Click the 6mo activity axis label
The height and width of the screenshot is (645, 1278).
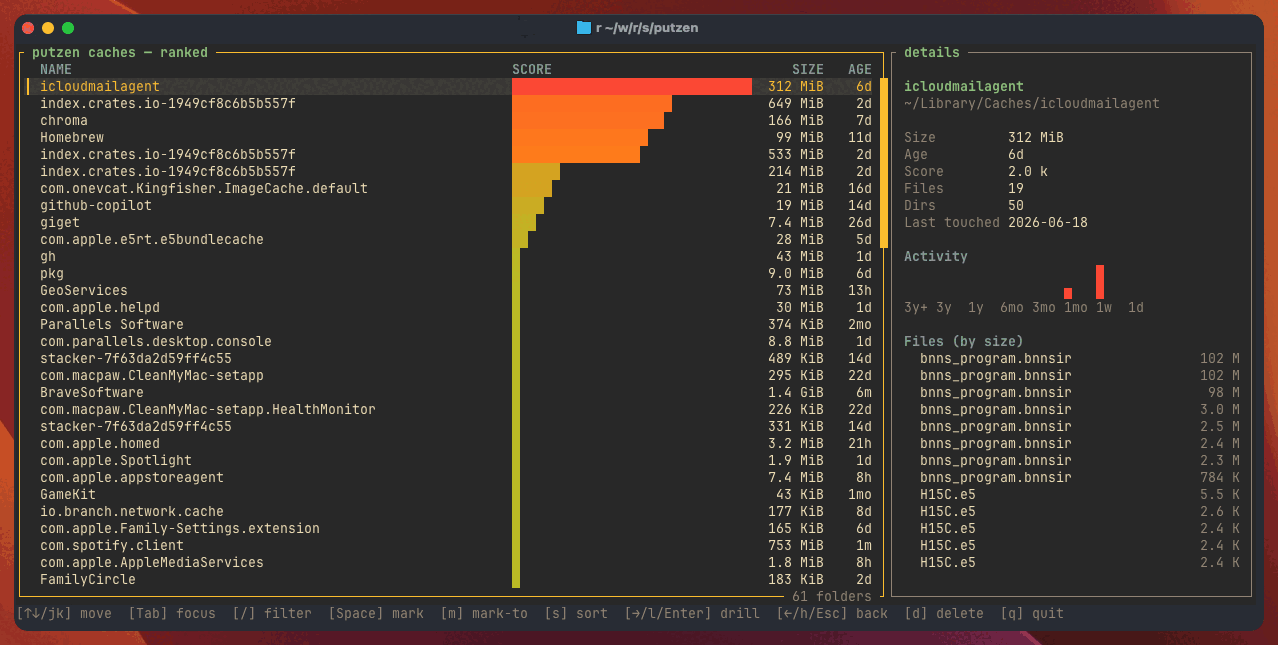1012,308
